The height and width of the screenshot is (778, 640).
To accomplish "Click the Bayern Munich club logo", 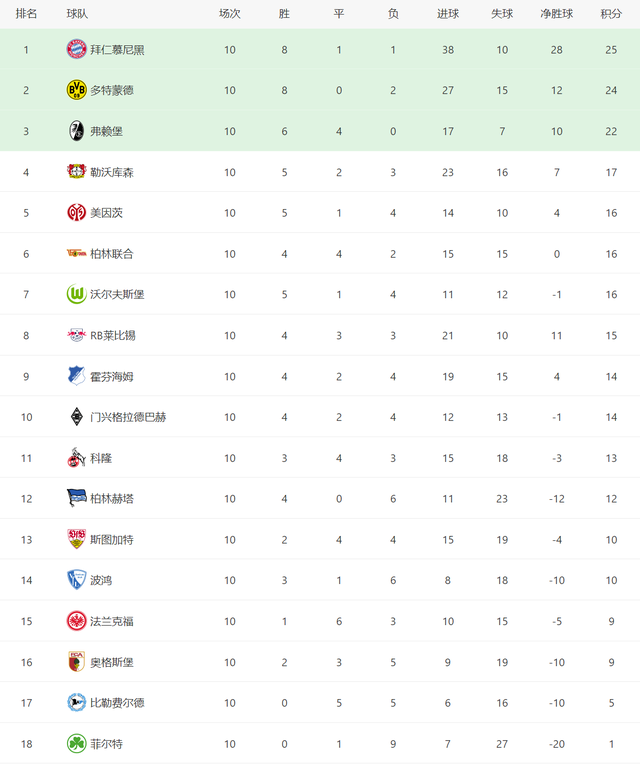I will pyautogui.click(x=76, y=49).
